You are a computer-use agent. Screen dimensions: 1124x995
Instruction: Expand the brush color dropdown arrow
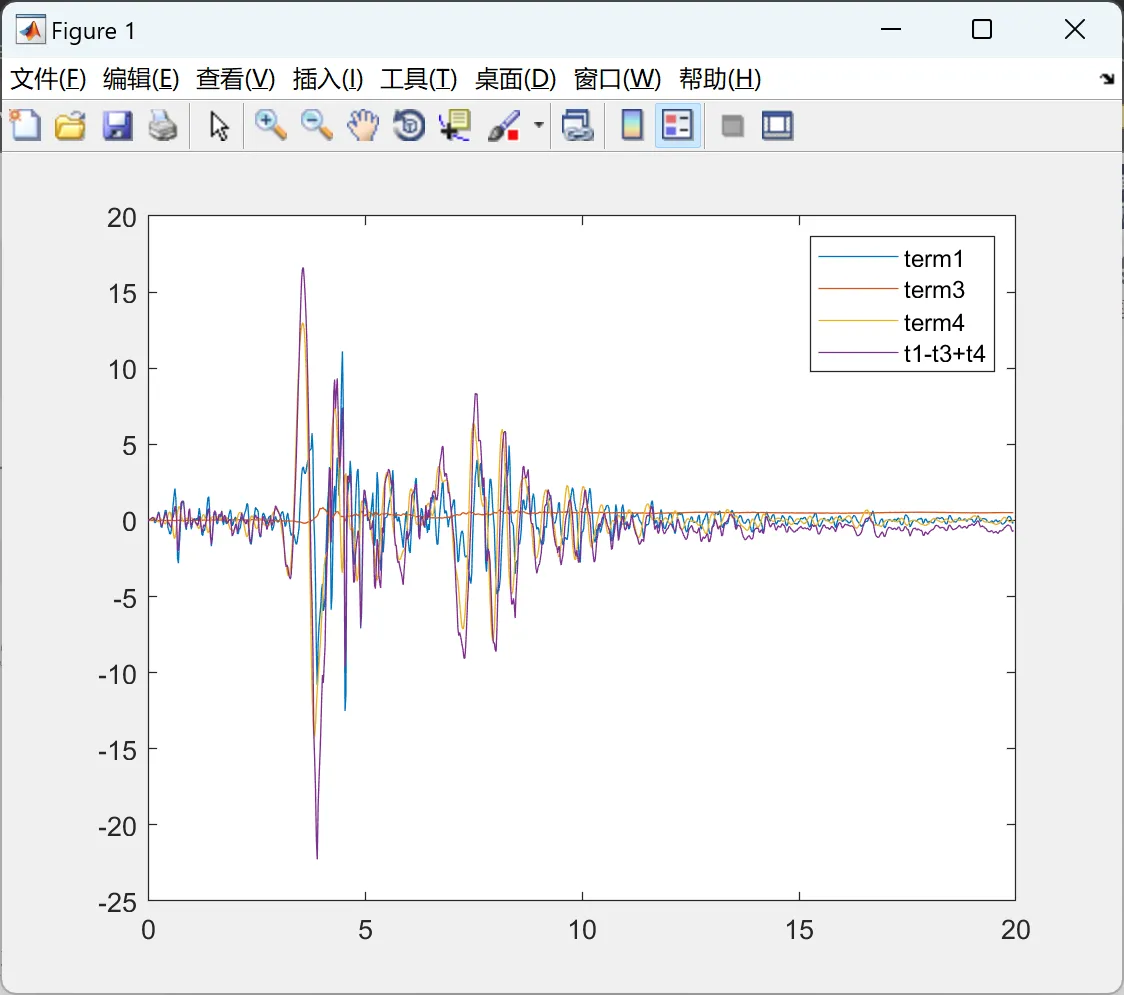(x=539, y=126)
